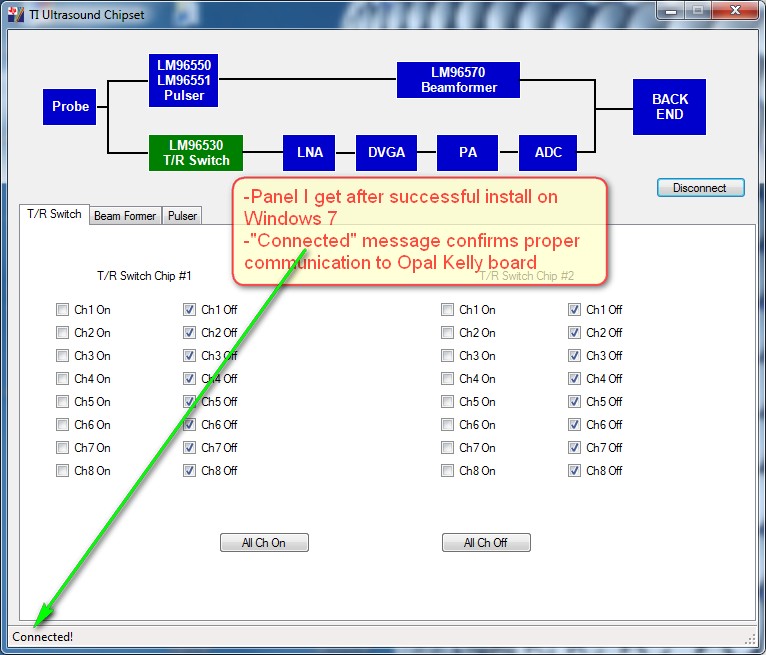Screen dimensions: 766x655
Task: Click the T/R Switch Chip #1 label
Action: click(x=144, y=276)
